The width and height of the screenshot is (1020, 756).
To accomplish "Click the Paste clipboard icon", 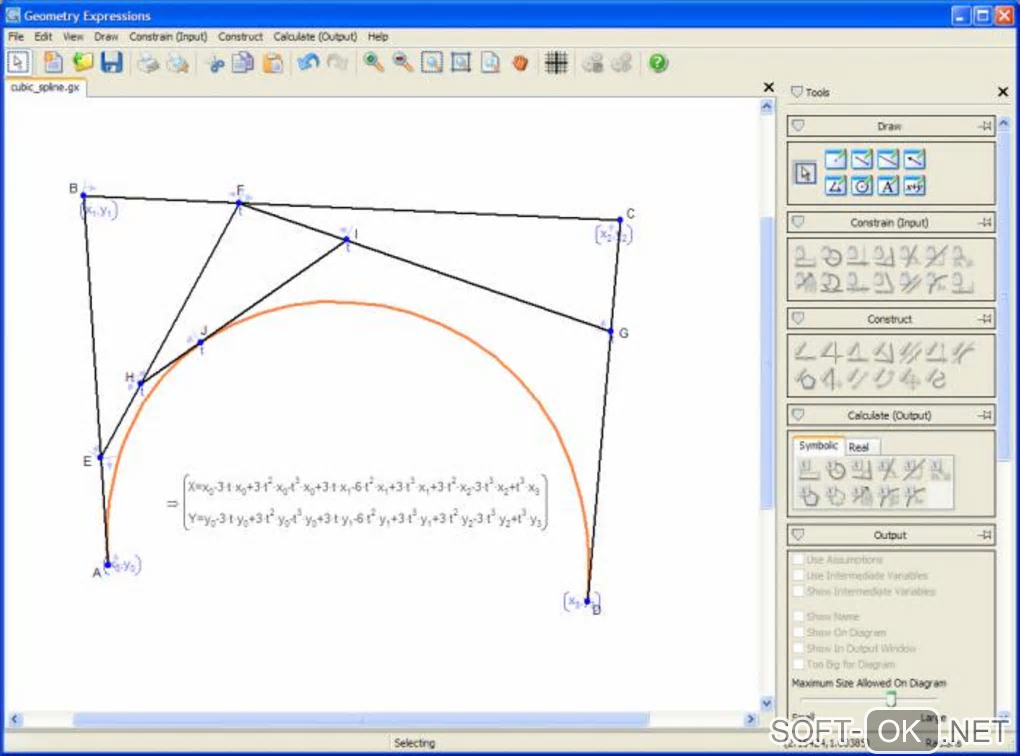I will pyautogui.click(x=273, y=63).
